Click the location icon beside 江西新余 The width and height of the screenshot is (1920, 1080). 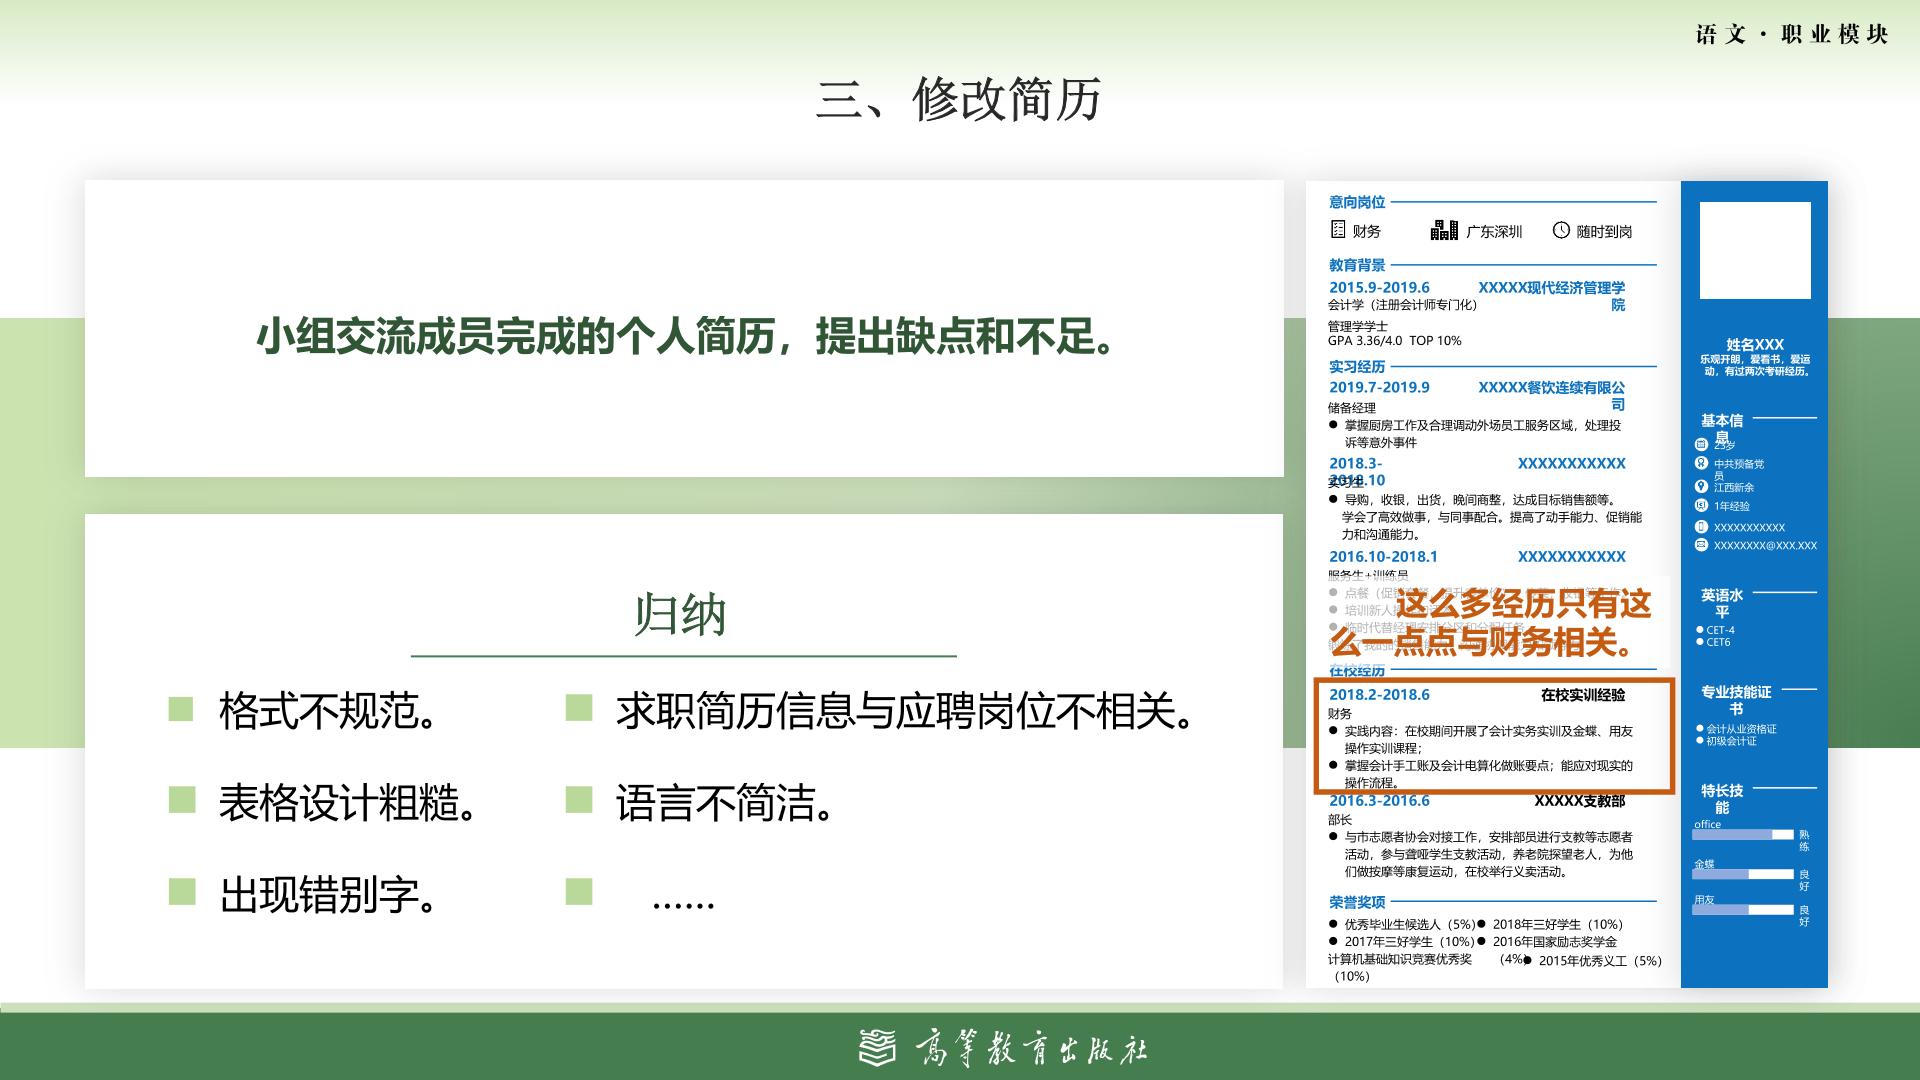pos(1701,486)
